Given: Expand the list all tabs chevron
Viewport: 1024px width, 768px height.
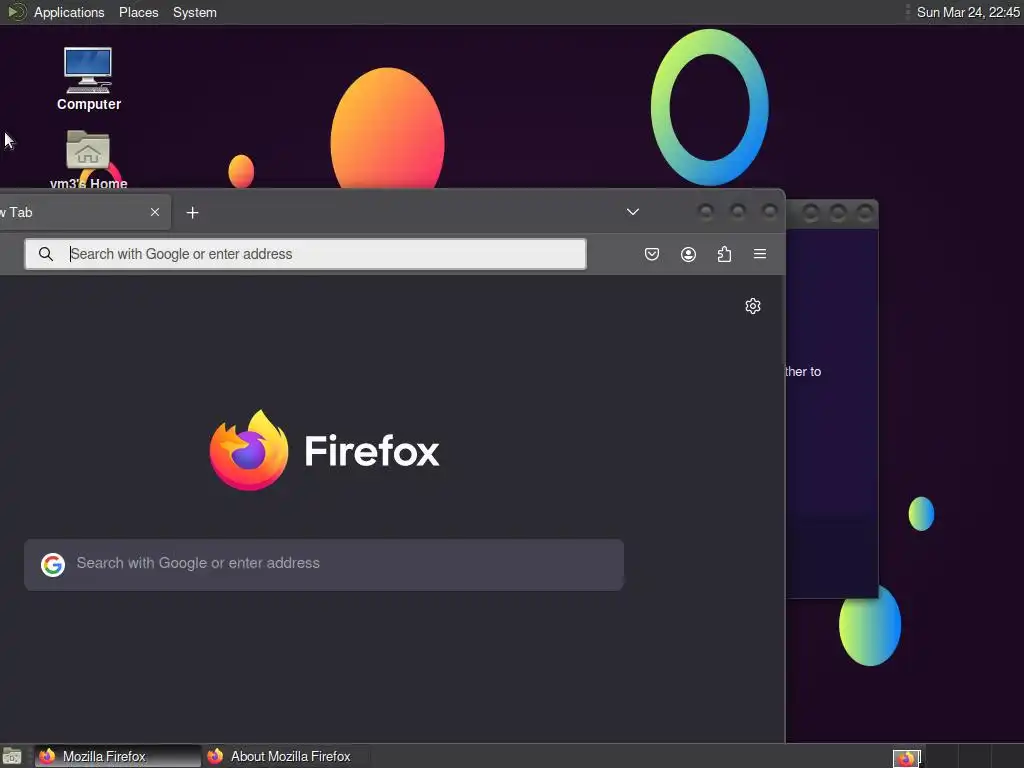Looking at the screenshot, I should coord(632,212).
